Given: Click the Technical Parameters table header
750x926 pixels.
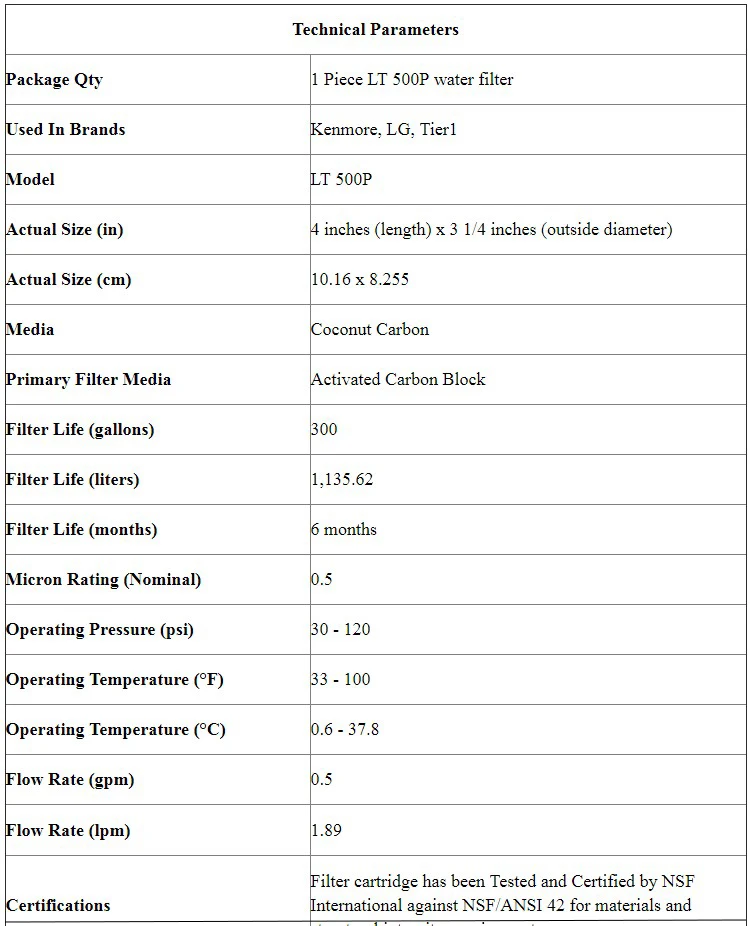Looking at the screenshot, I should [375, 29].
